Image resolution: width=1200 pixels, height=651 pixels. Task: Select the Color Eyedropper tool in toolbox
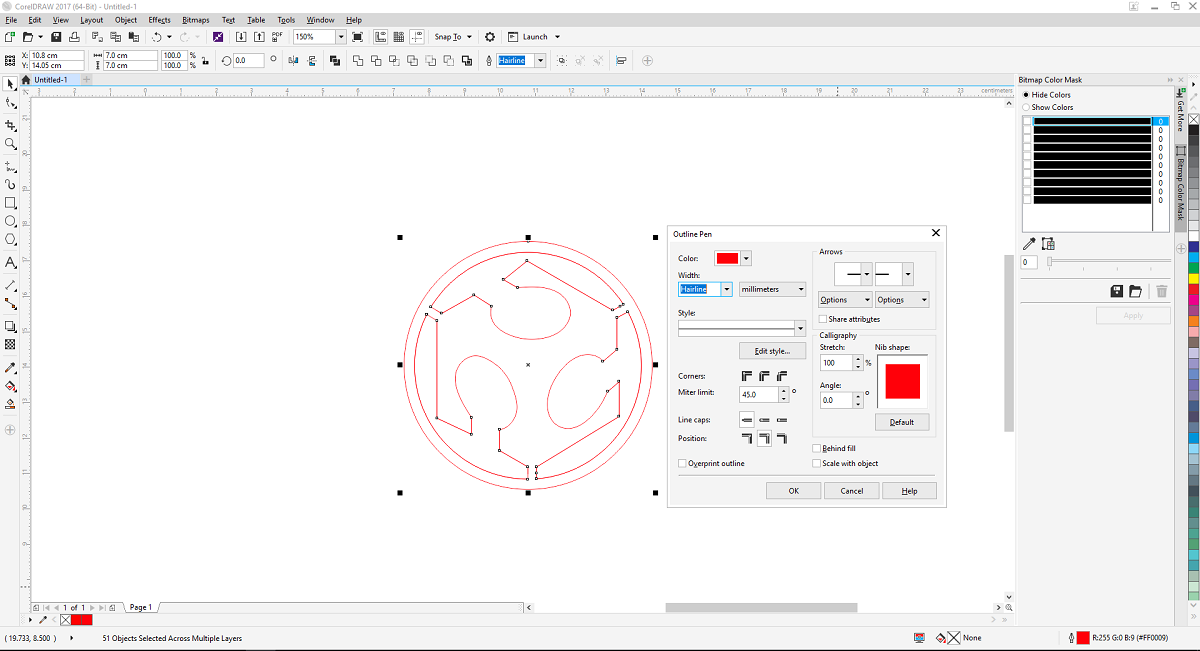coord(10,367)
